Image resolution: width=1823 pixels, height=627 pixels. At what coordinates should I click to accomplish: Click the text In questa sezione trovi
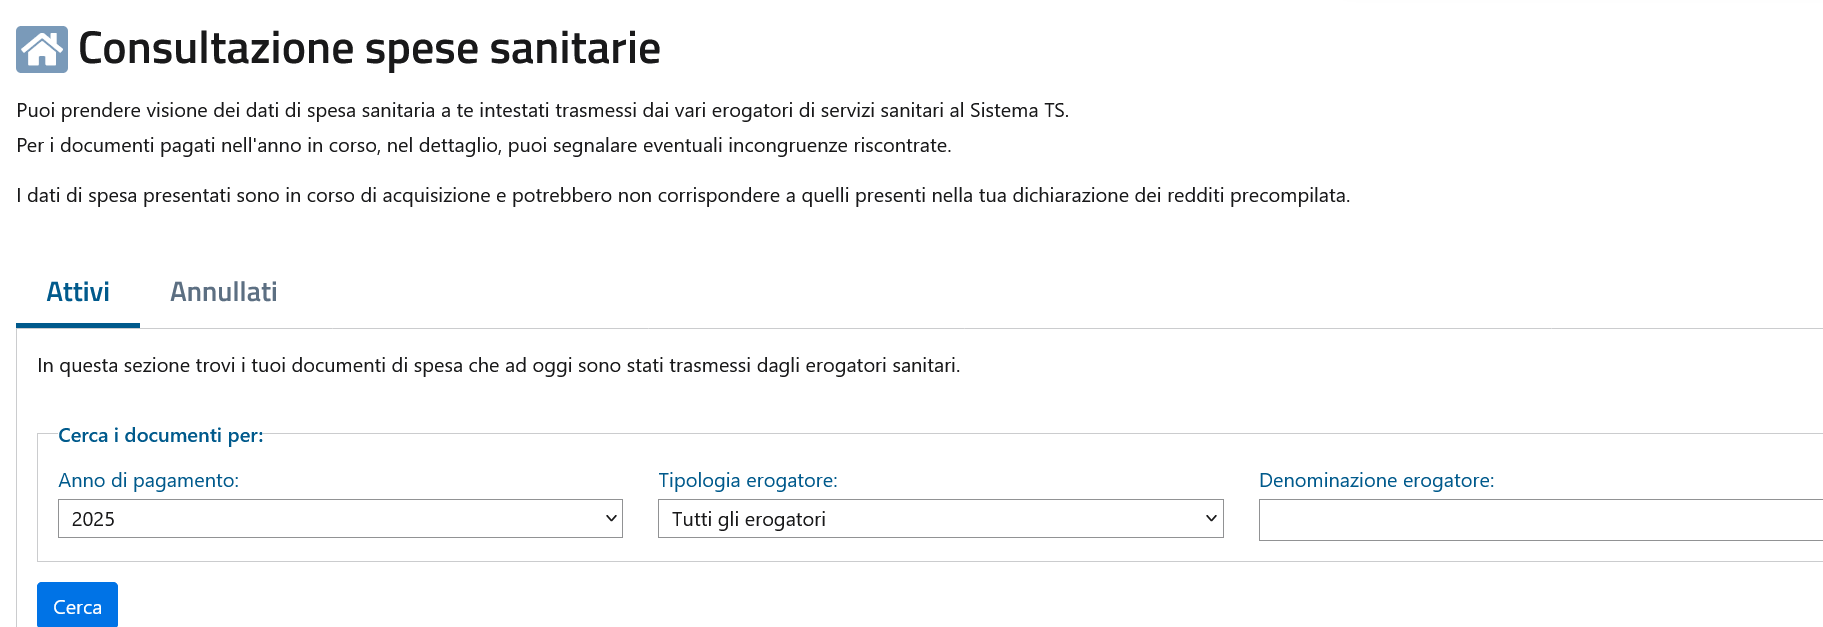[x=498, y=365]
